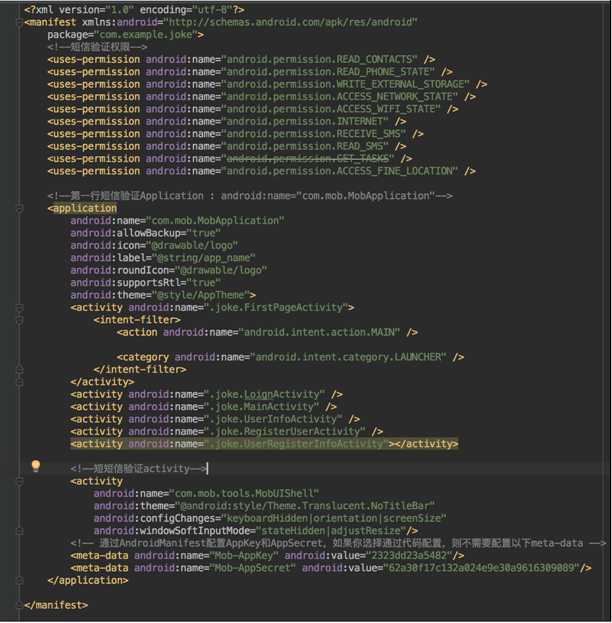Click the comment mentioning com.mob.MobApplication
This screenshot has width=612, height=623.
tap(250, 196)
